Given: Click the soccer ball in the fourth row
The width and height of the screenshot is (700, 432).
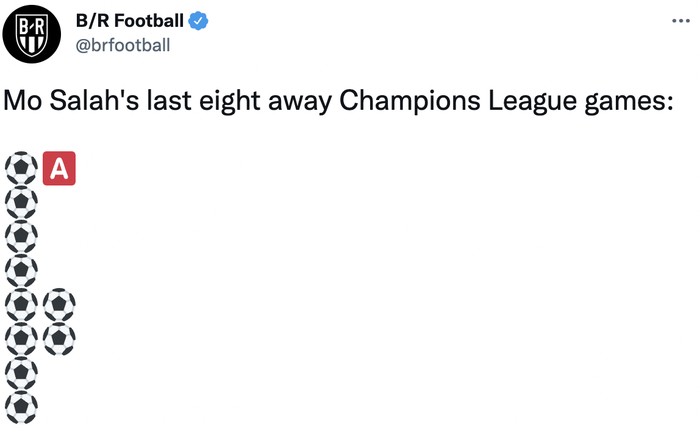Looking at the screenshot, I should pyautogui.click(x=22, y=271).
